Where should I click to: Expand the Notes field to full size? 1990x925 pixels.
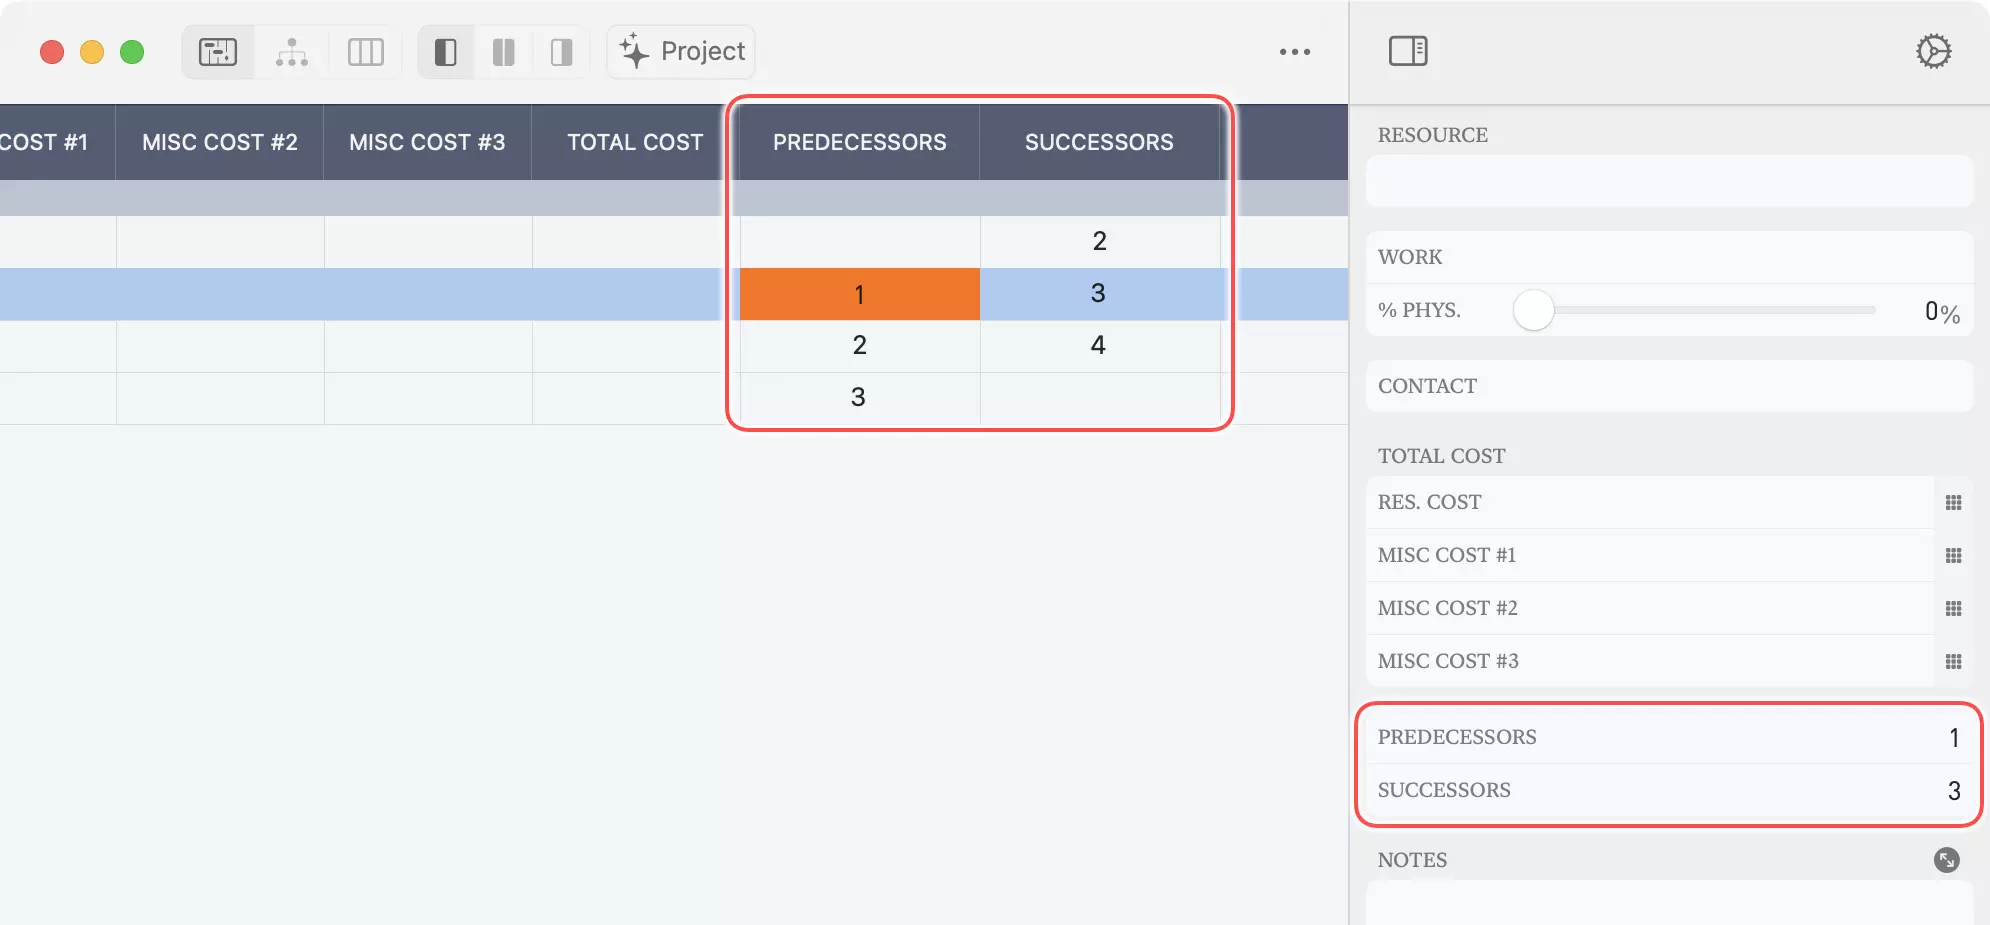1945,860
